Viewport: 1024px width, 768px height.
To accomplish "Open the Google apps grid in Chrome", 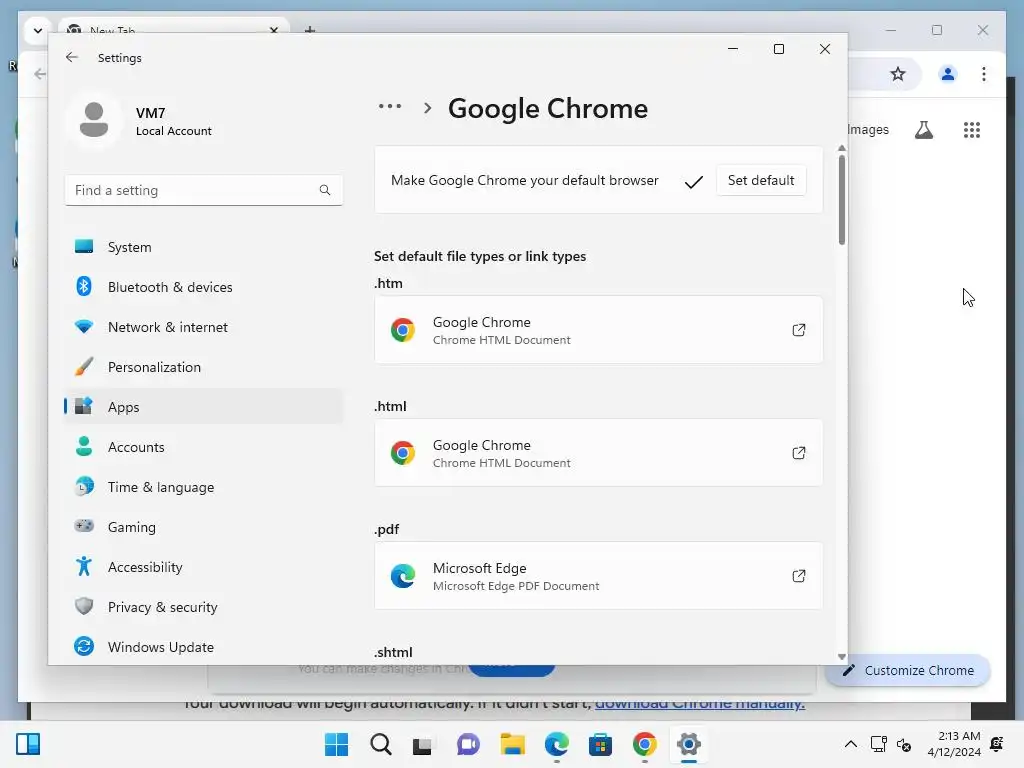I will click(x=972, y=130).
